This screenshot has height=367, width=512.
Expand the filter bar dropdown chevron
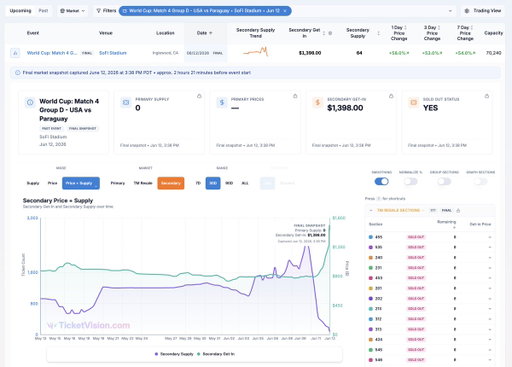coord(450,11)
